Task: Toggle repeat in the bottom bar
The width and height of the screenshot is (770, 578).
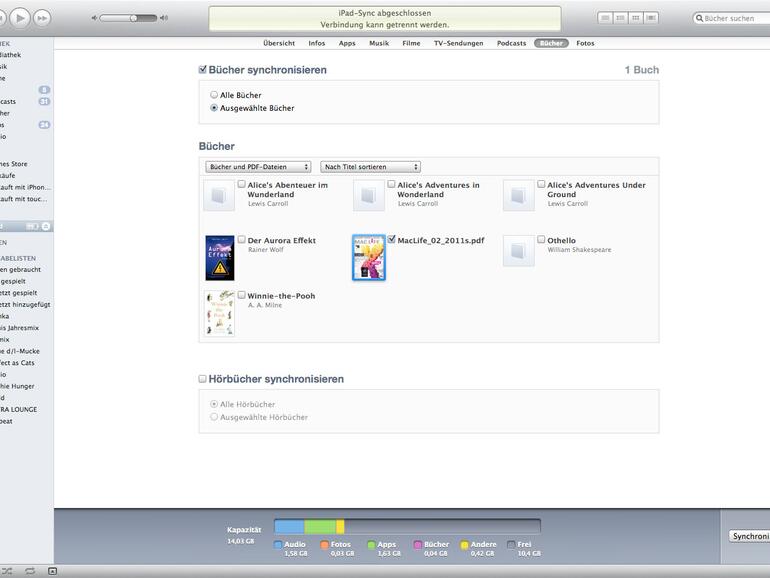Action: point(30,571)
